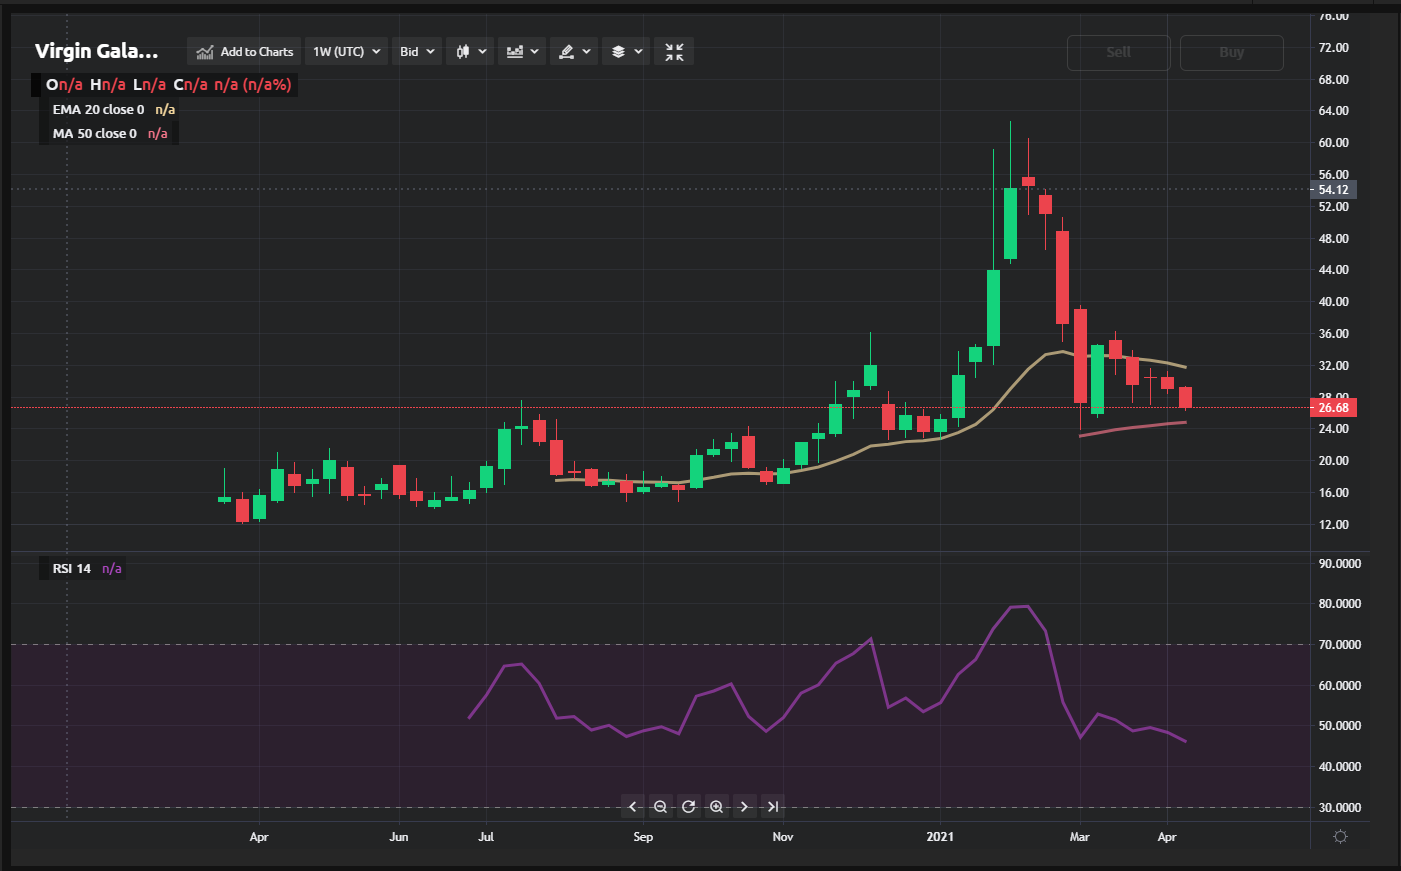Image resolution: width=1401 pixels, height=871 pixels.
Task: Click the zoom in magnifier icon
Action: click(716, 807)
